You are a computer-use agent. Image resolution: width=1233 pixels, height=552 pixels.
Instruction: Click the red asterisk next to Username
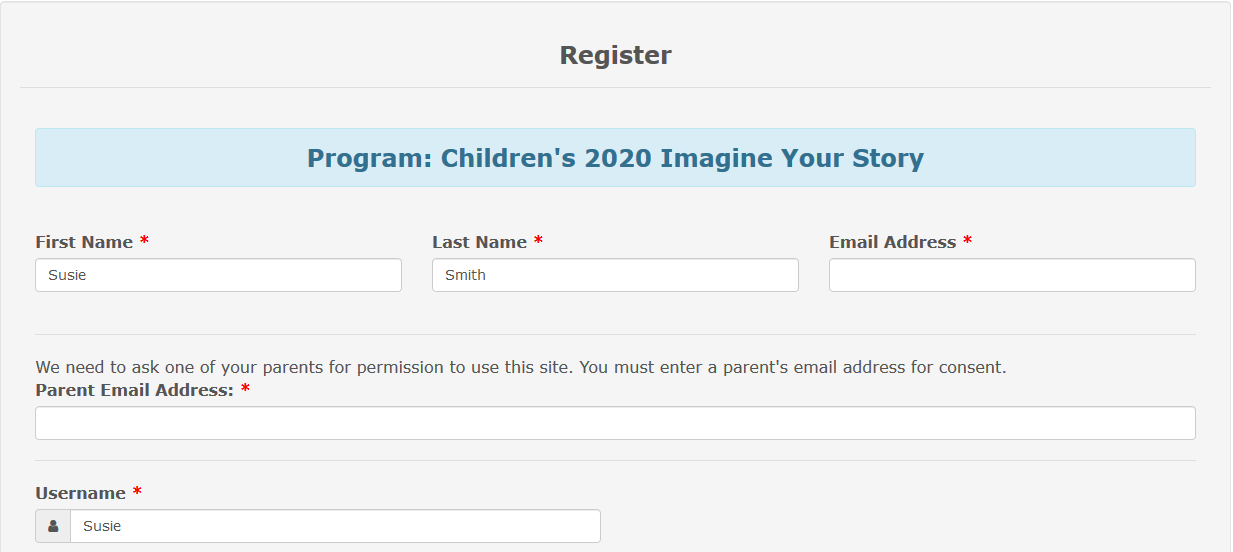coord(137,492)
